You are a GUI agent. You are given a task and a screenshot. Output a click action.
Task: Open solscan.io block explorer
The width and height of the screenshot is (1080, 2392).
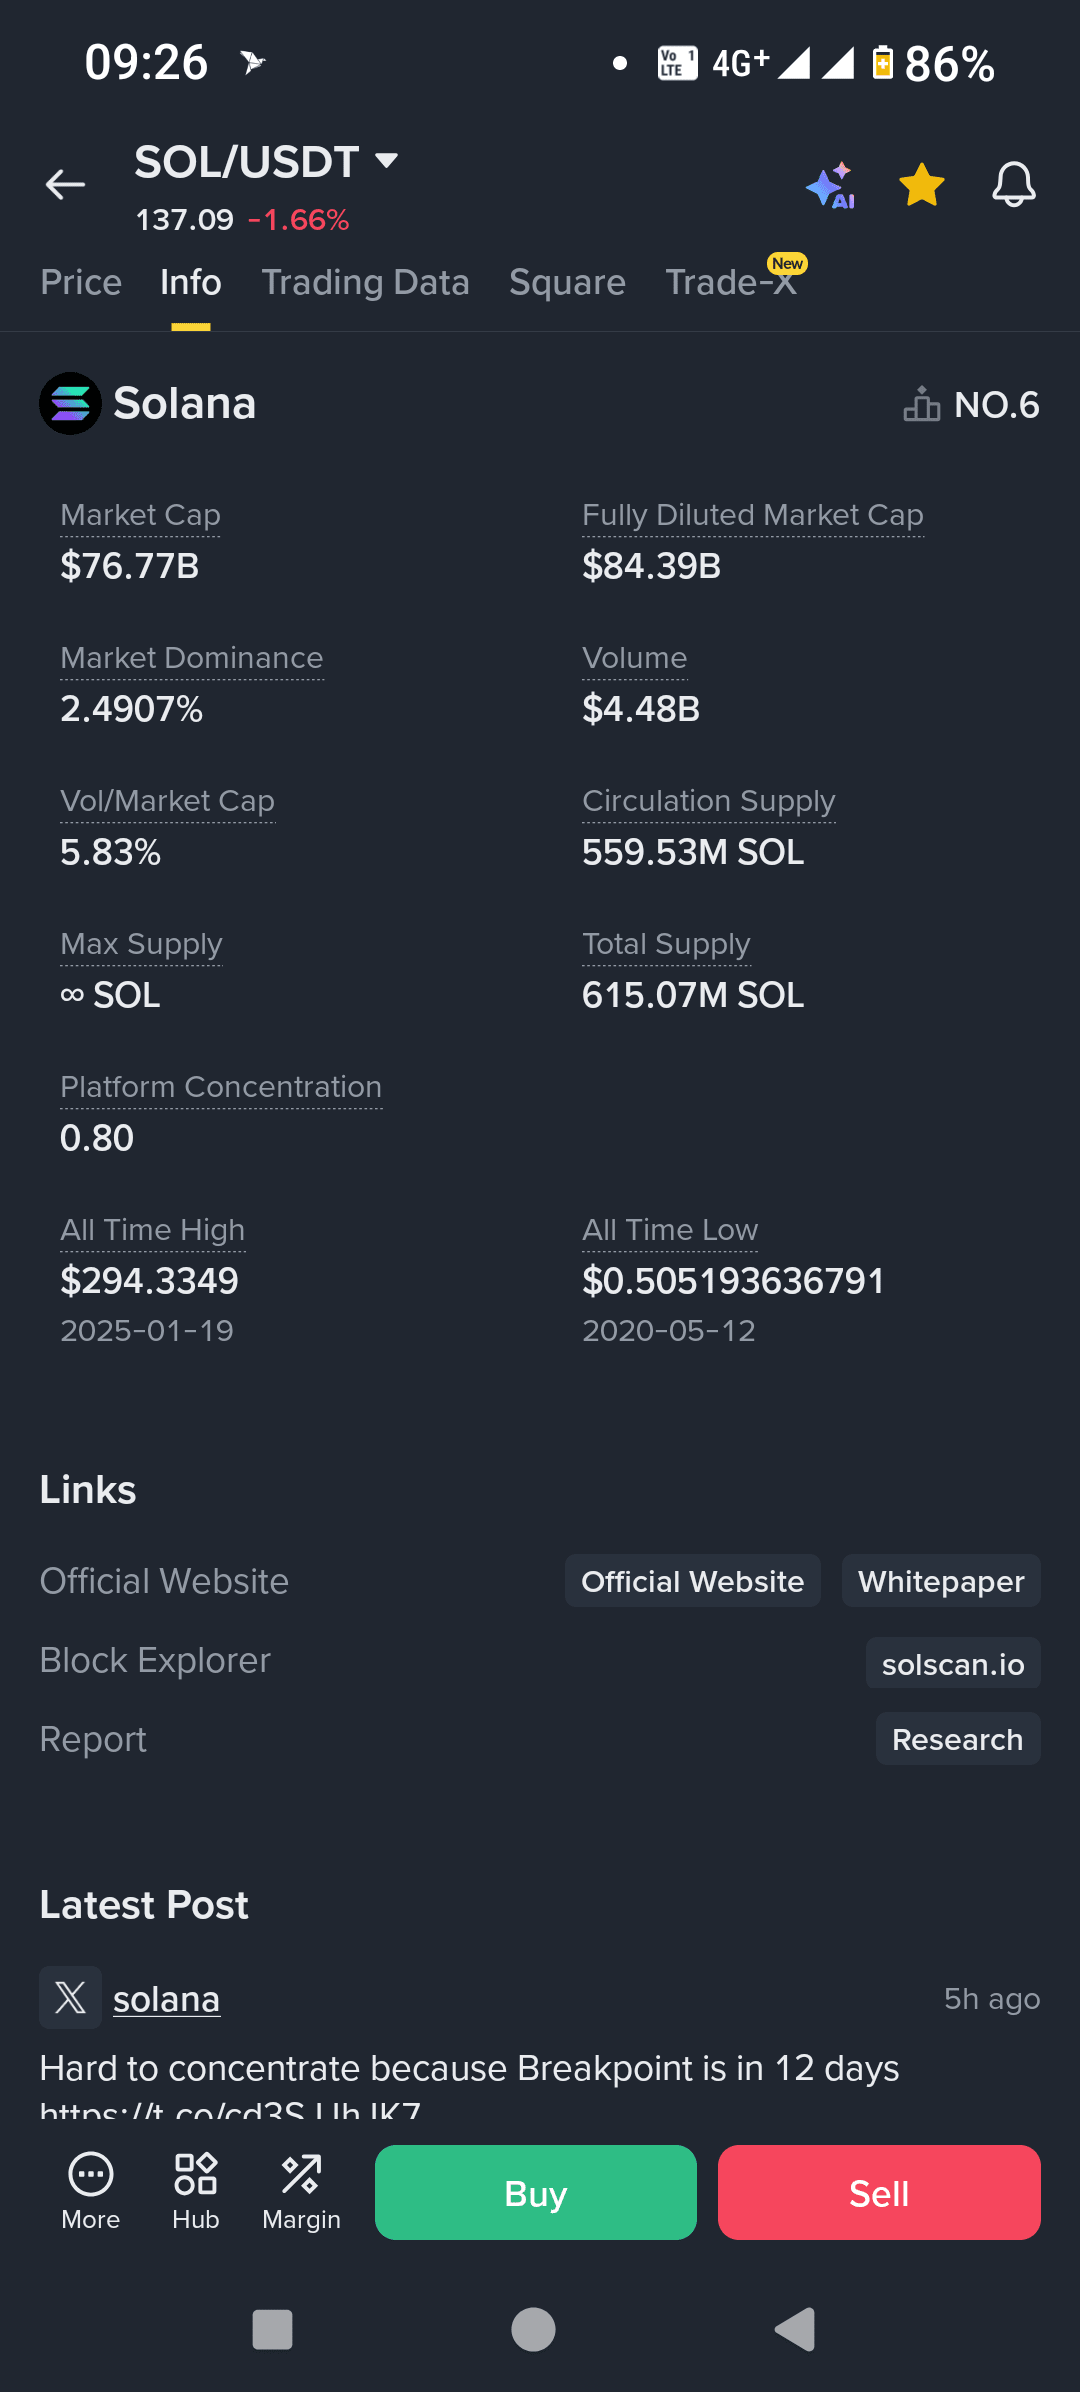(x=952, y=1664)
